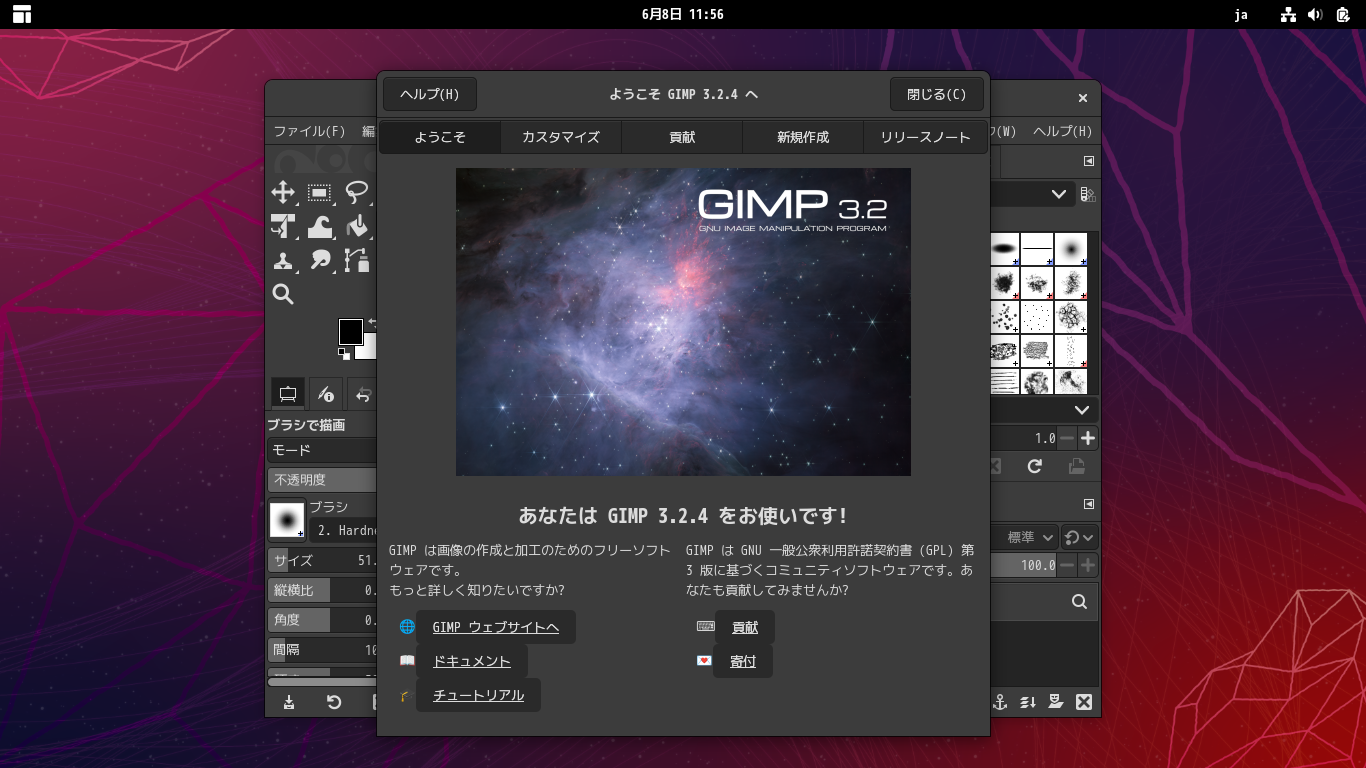Image resolution: width=1366 pixels, height=768 pixels.
Task: Select the Bucket Fill tool
Action: tap(357, 227)
